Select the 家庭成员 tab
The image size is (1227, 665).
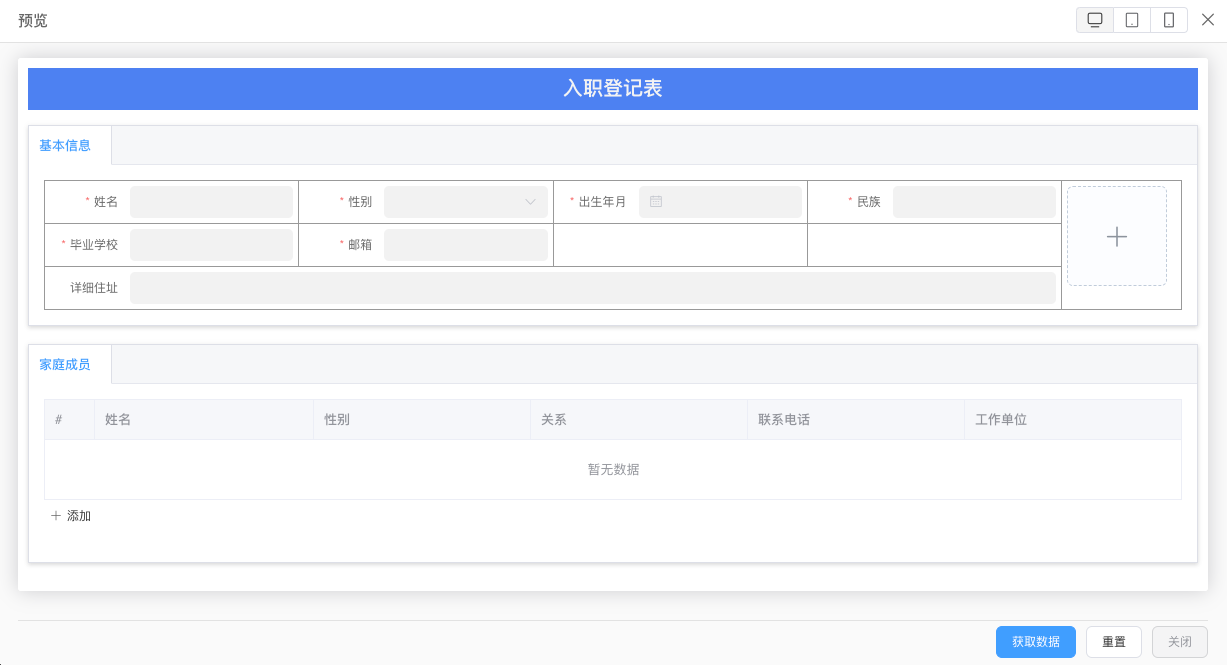click(66, 364)
